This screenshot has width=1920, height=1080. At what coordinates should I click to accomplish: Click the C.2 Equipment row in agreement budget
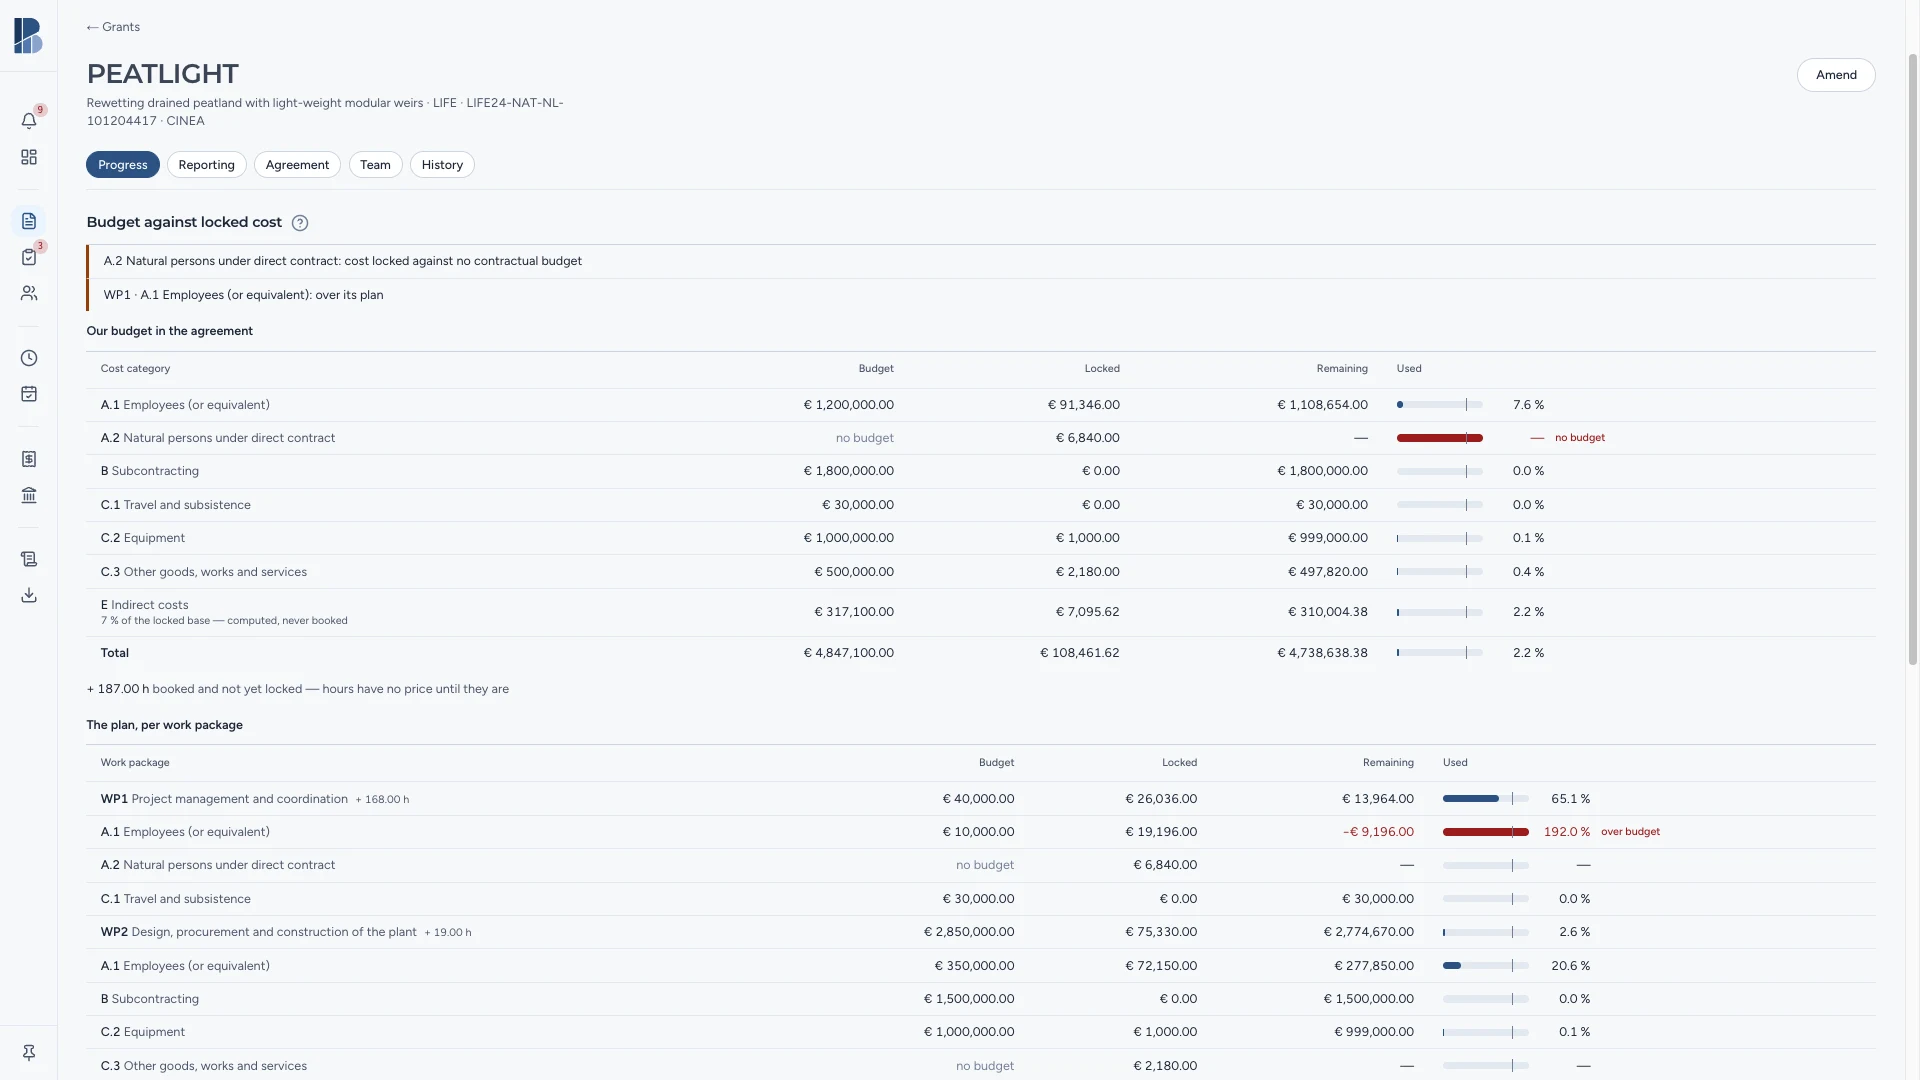pos(981,538)
